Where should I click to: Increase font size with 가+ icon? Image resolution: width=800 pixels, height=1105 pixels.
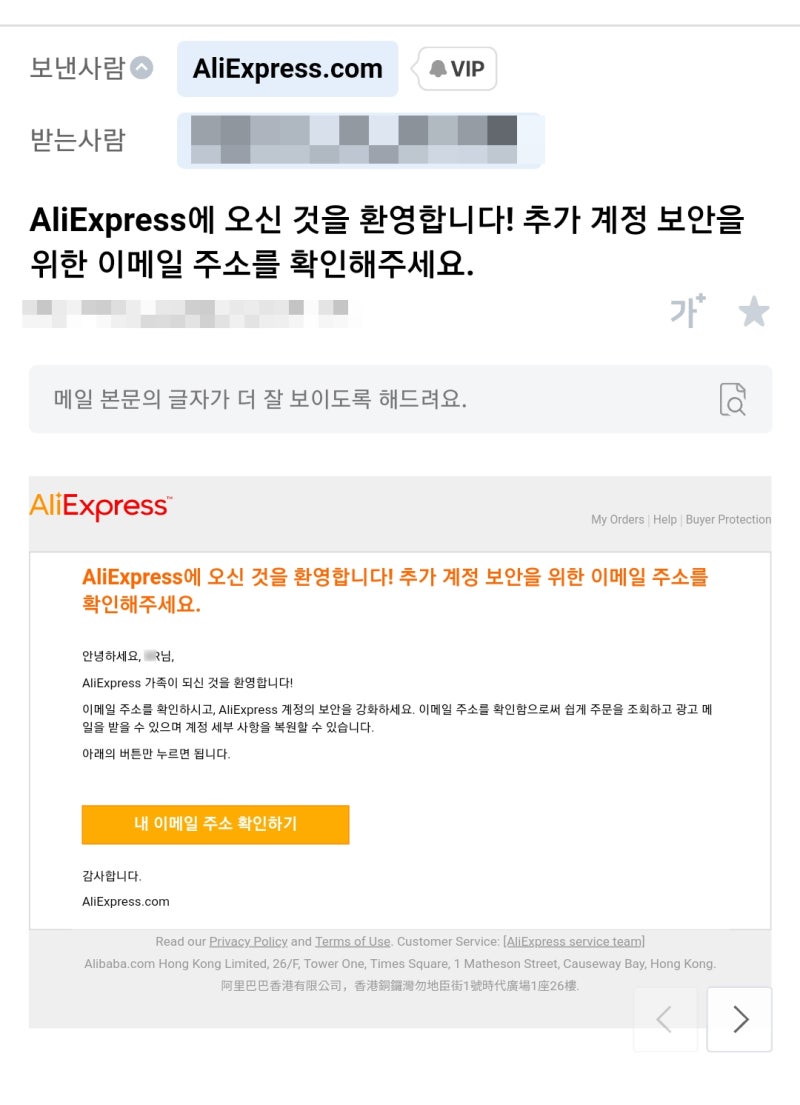[687, 311]
